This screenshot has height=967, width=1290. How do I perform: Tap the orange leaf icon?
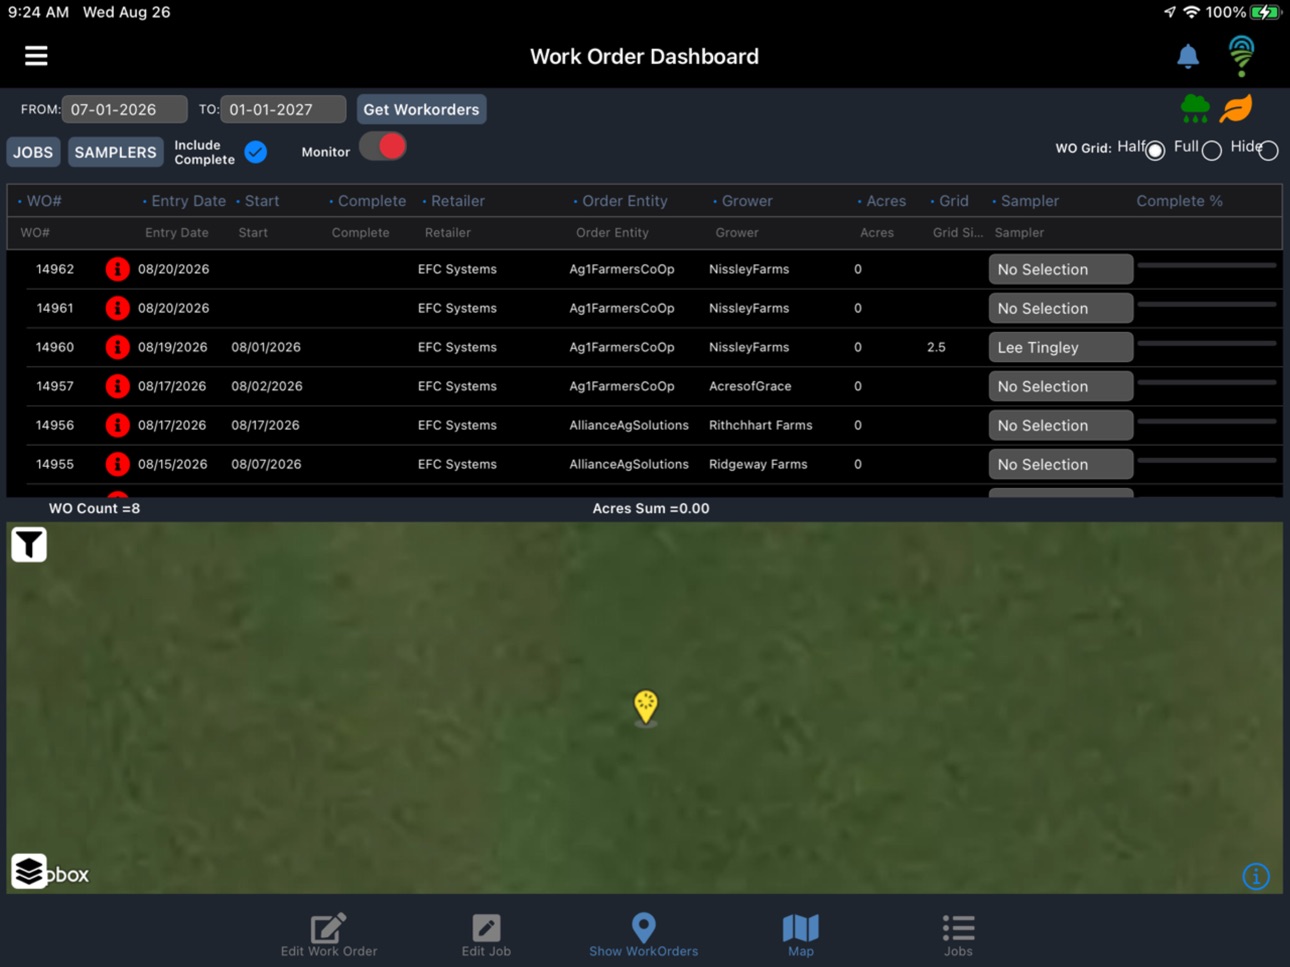click(x=1236, y=108)
